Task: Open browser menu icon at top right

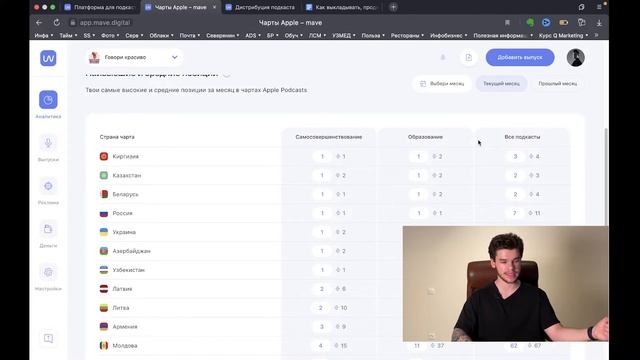Action: tap(599, 7)
